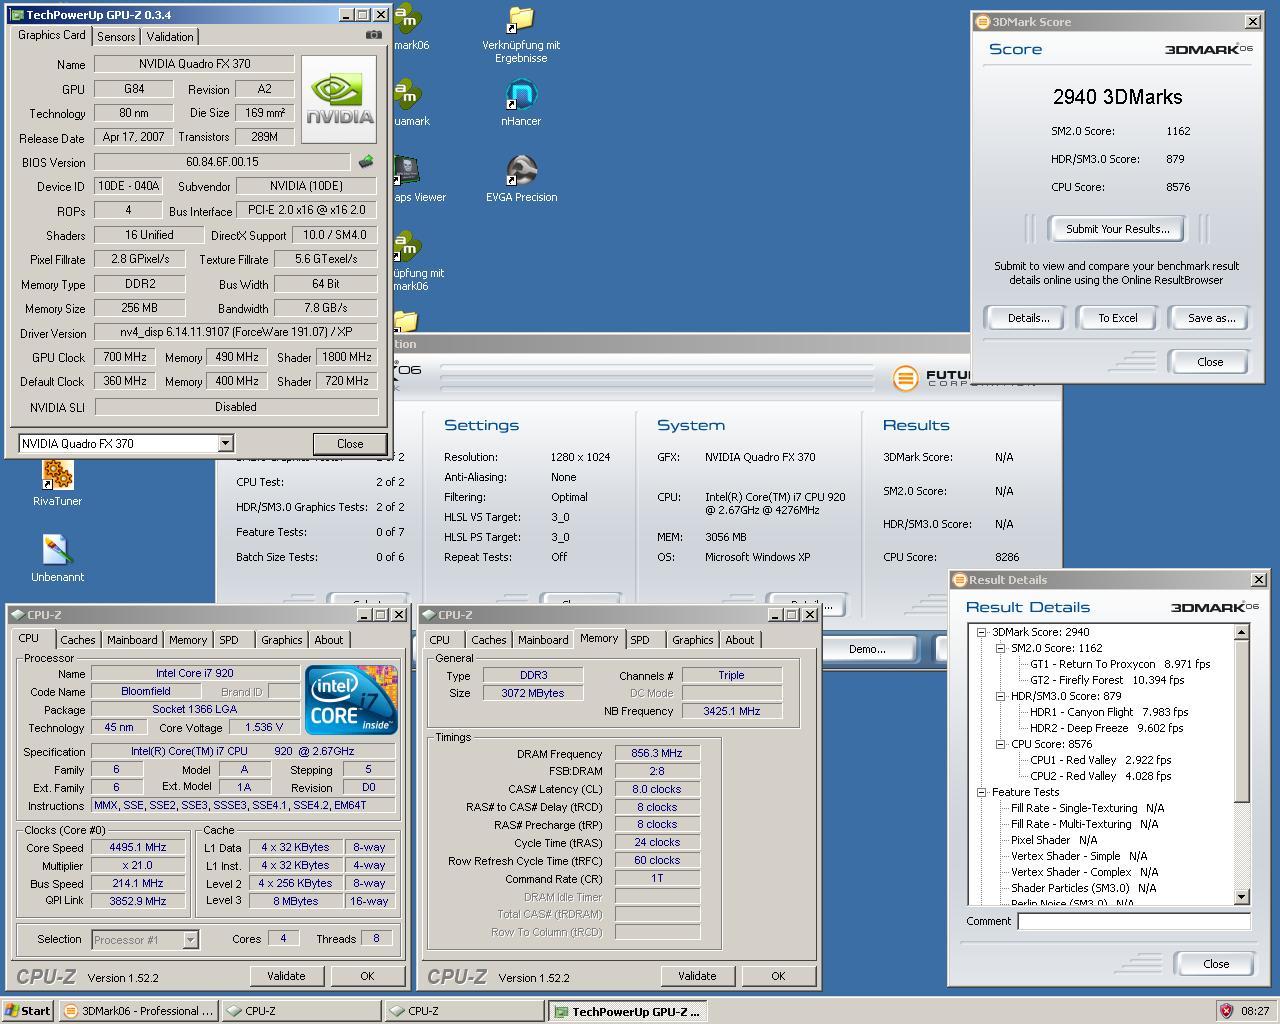Screen dimensions: 1280x1024
Task: Click Core Speed value 4495.1 MHz
Action: 137,847
